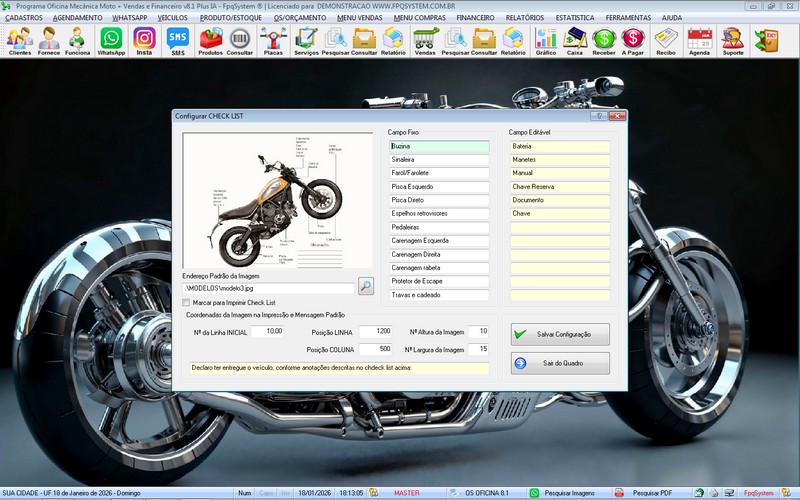Enable Marcar para Imprimir Check List
The image size is (800, 500).
pyautogui.click(x=187, y=302)
